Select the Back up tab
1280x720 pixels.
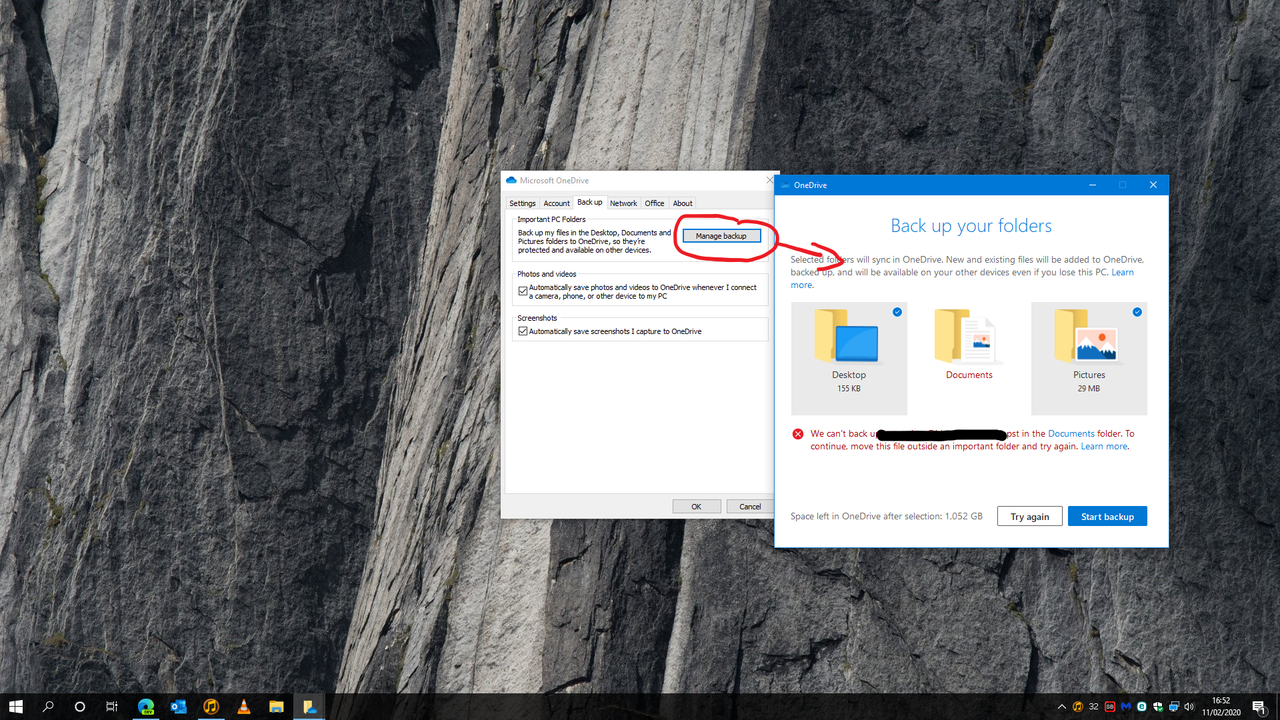click(x=590, y=202)
